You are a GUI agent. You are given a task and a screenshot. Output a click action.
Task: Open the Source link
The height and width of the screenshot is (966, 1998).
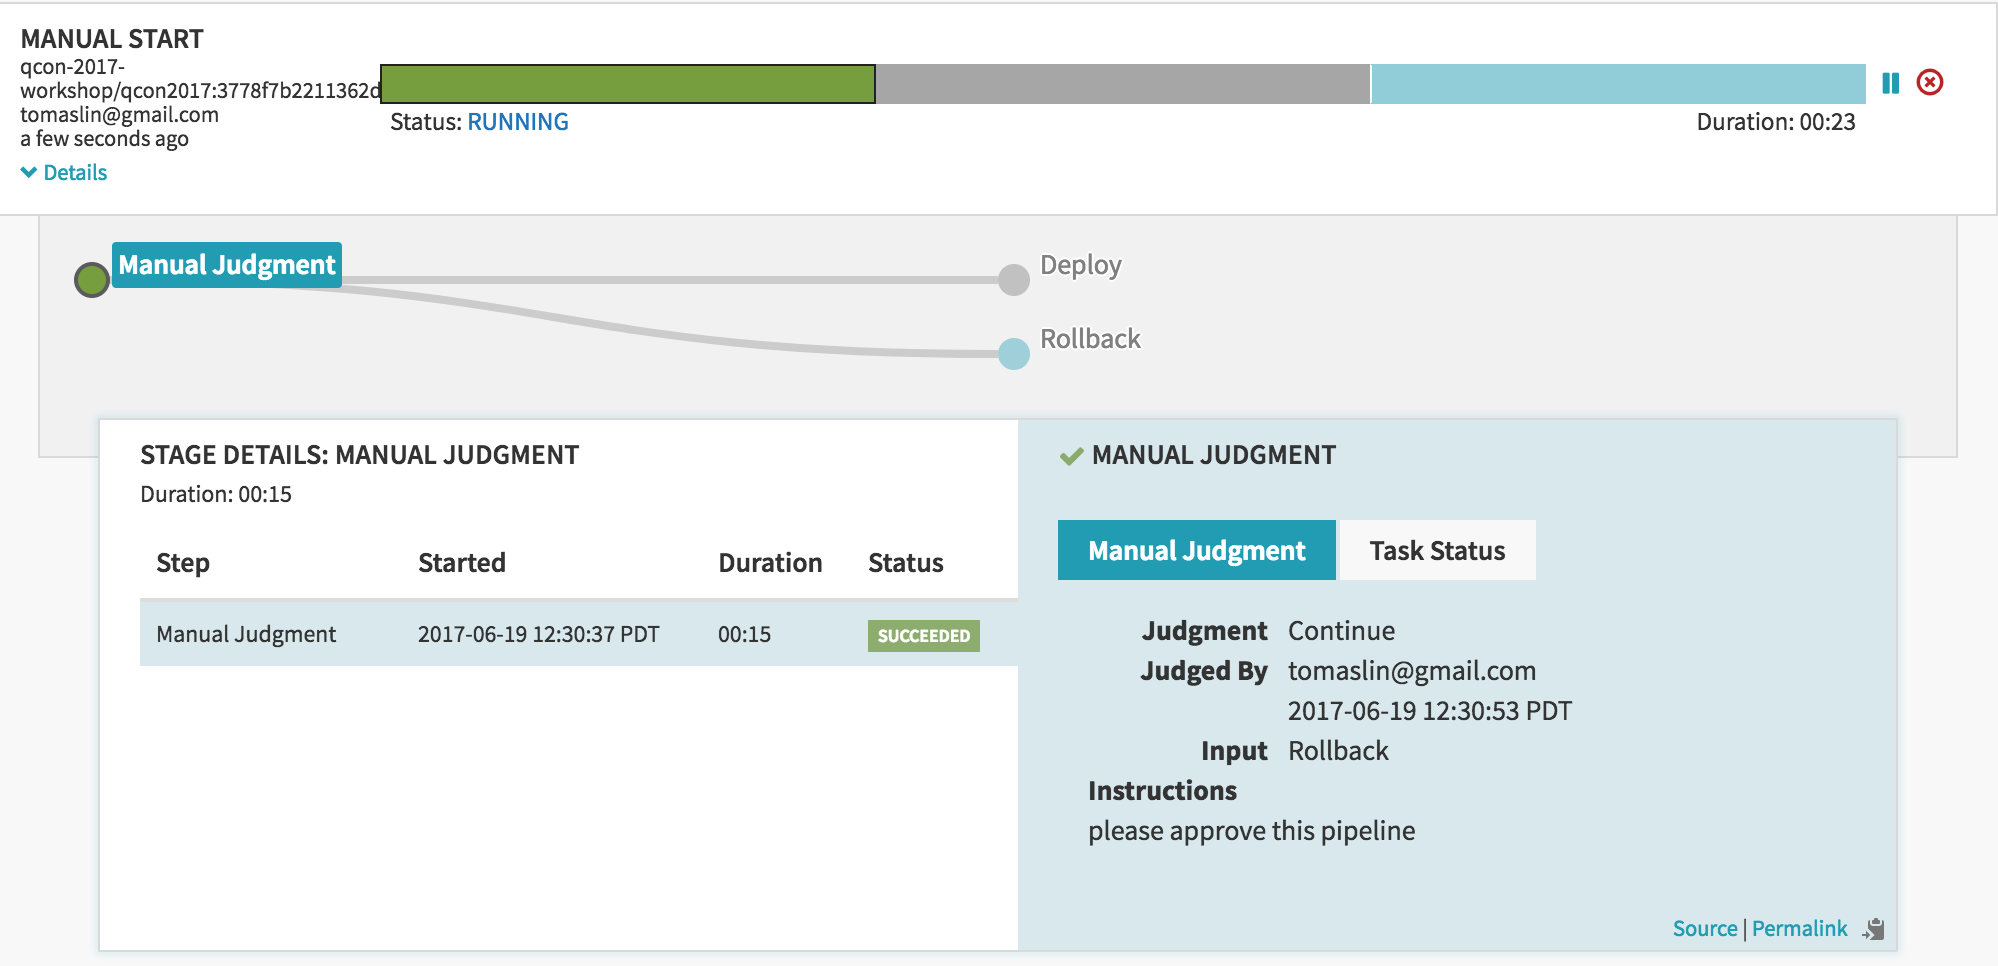click(x=1705, y=929)
